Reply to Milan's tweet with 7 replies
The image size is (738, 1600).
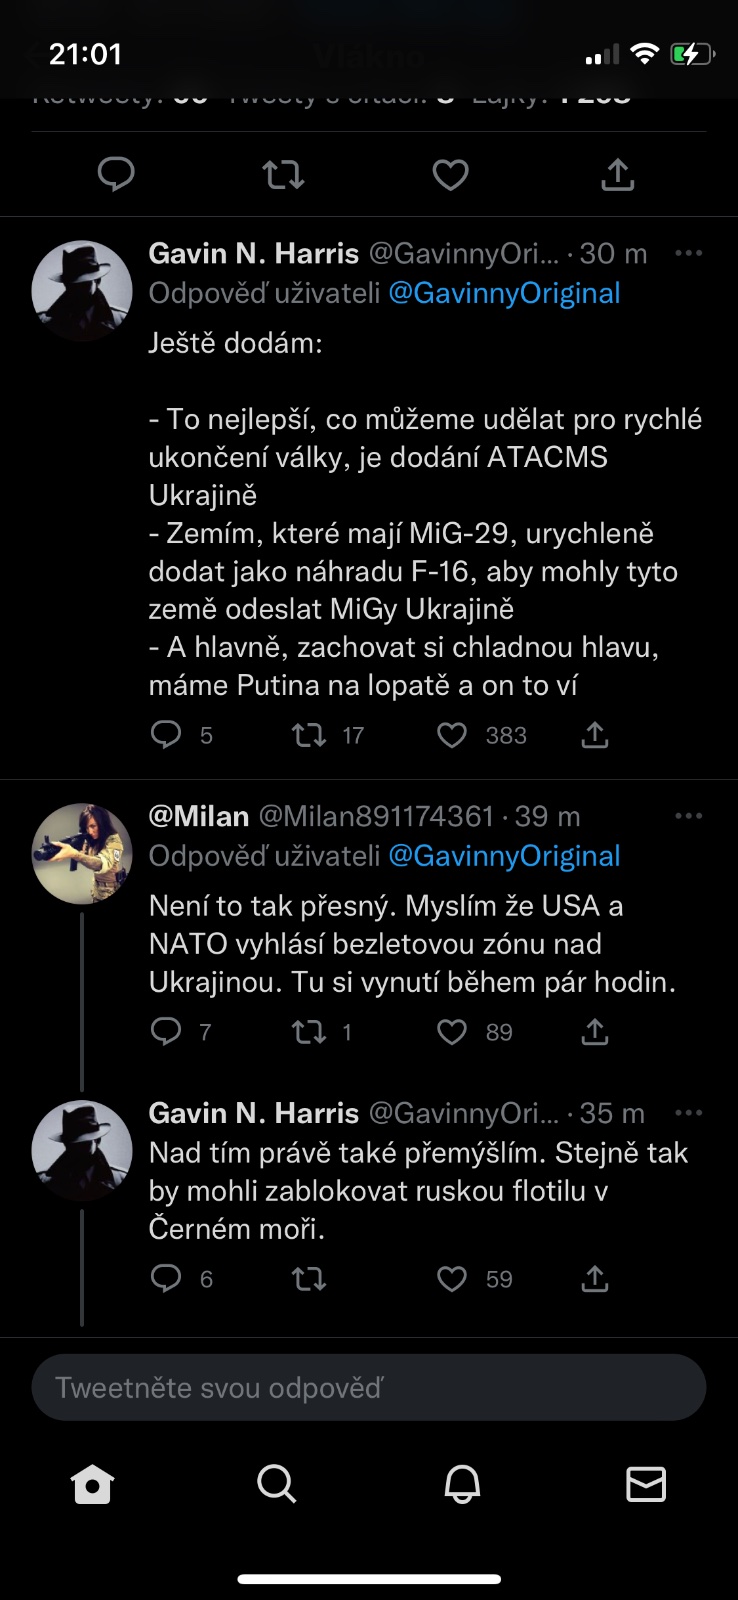[x=165, y=1032]
